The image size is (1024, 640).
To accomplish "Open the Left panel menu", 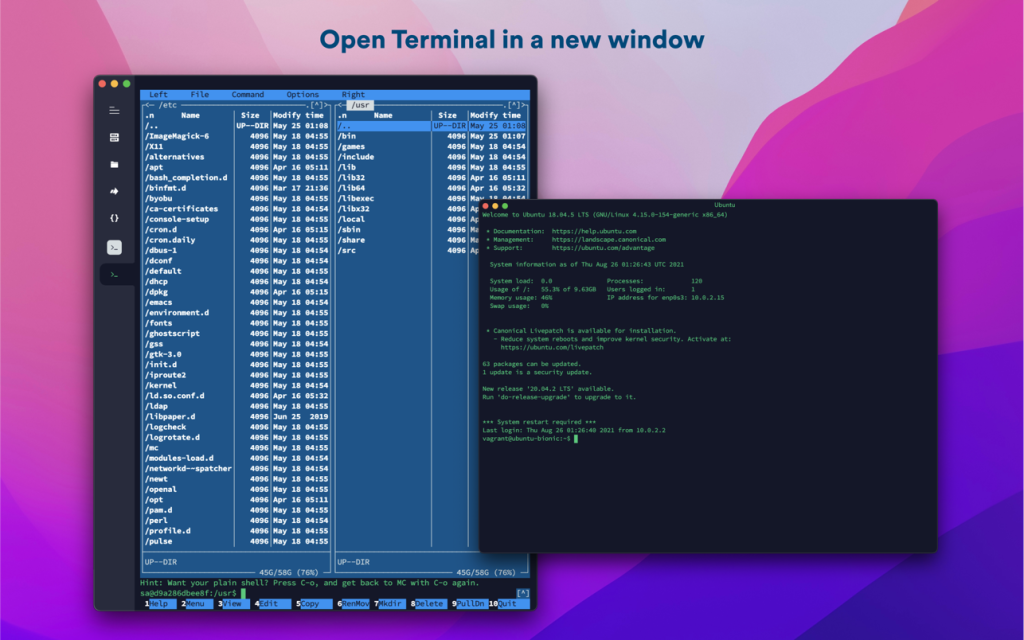I will 158,95.
